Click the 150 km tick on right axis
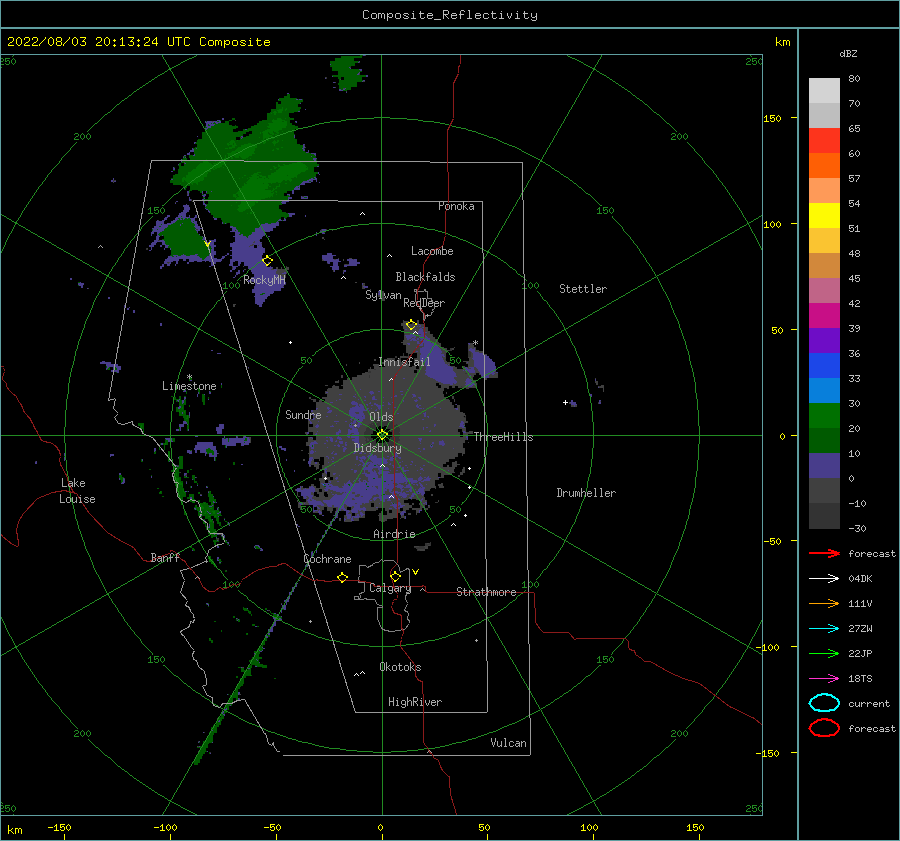900x841 pixels. (x=773, y=118)
